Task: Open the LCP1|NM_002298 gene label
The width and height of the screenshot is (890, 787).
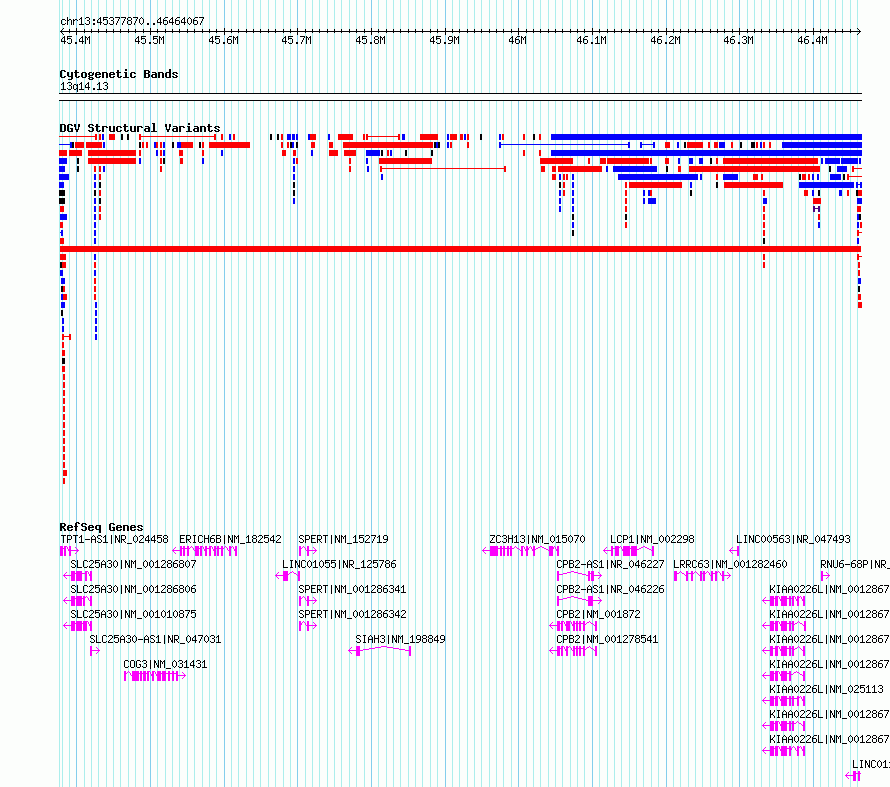Action: [x=652, y=539]
